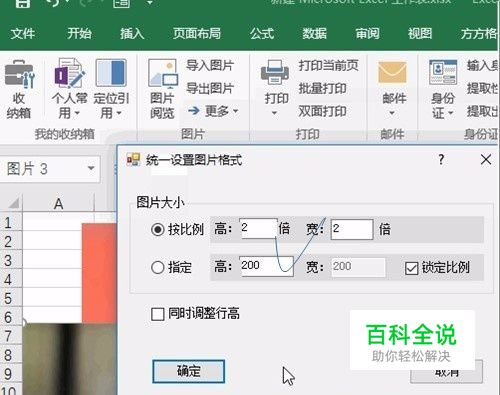Click 导出图片 in the ribbon
The image size is (500, 395).
[210, 88]
